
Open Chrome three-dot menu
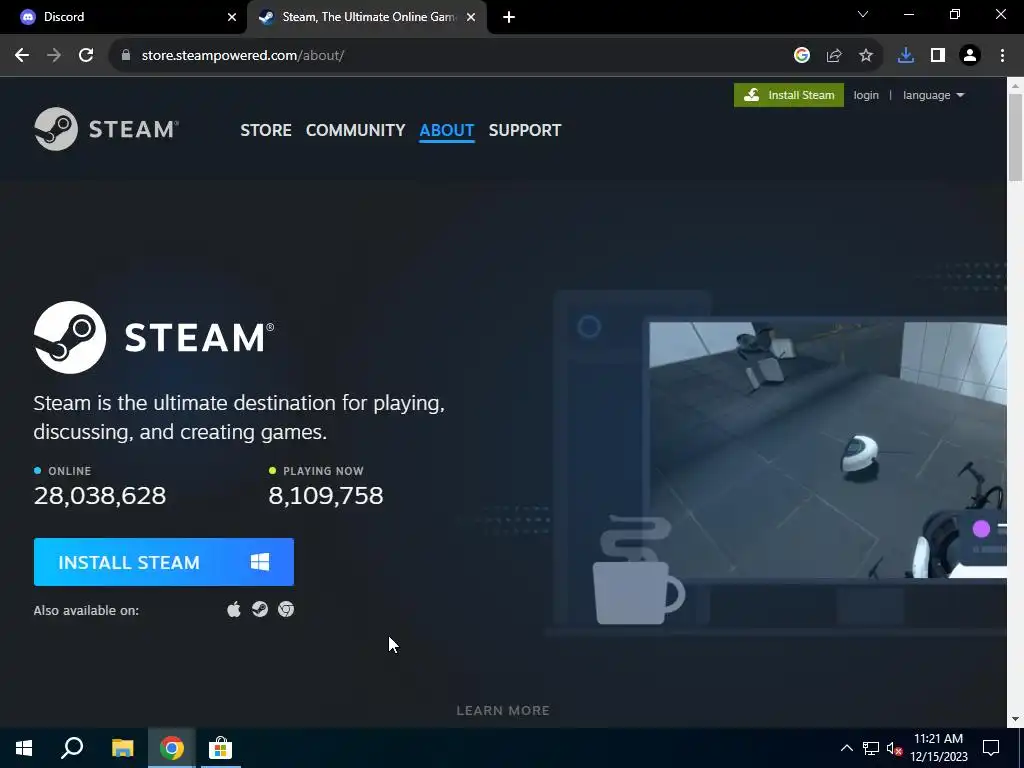(1002, 56)
